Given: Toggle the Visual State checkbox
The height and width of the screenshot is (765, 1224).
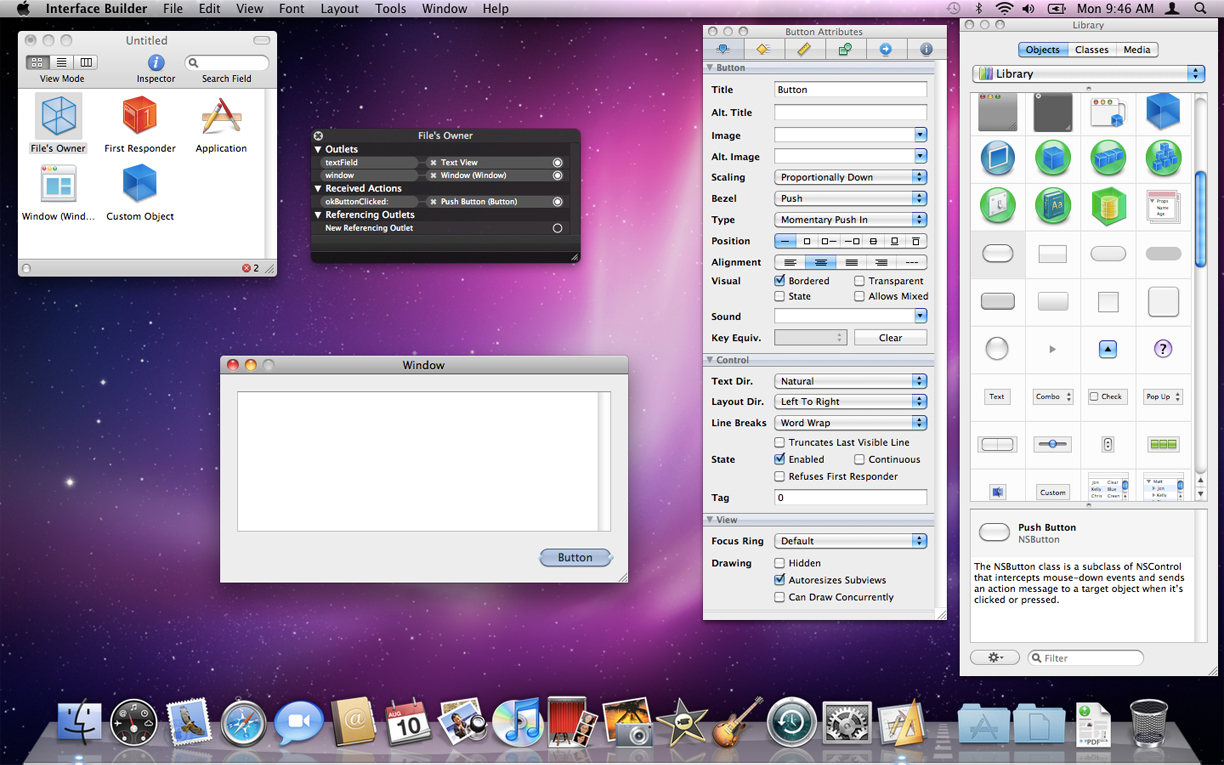Looking at the screenshot, I should [780, 296].
